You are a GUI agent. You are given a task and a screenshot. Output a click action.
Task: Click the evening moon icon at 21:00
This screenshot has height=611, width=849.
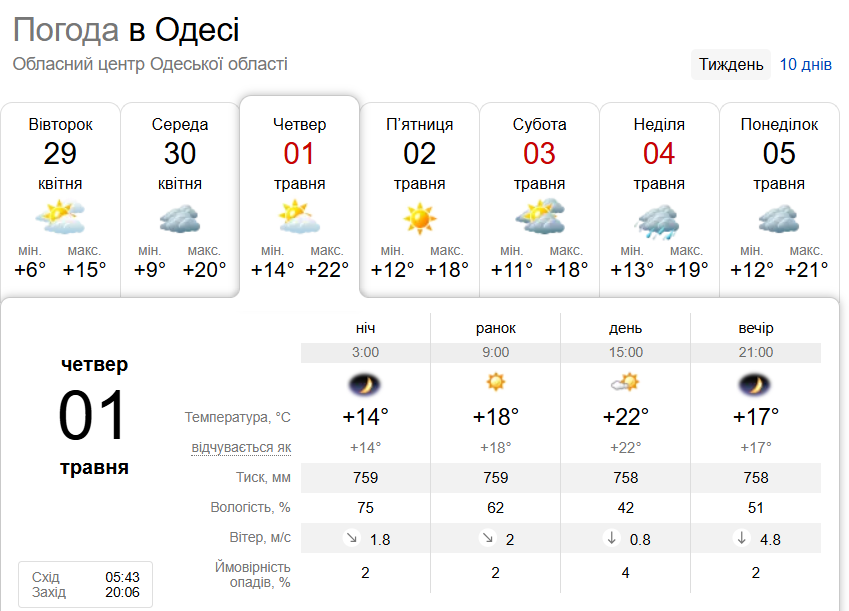point(755,383)
